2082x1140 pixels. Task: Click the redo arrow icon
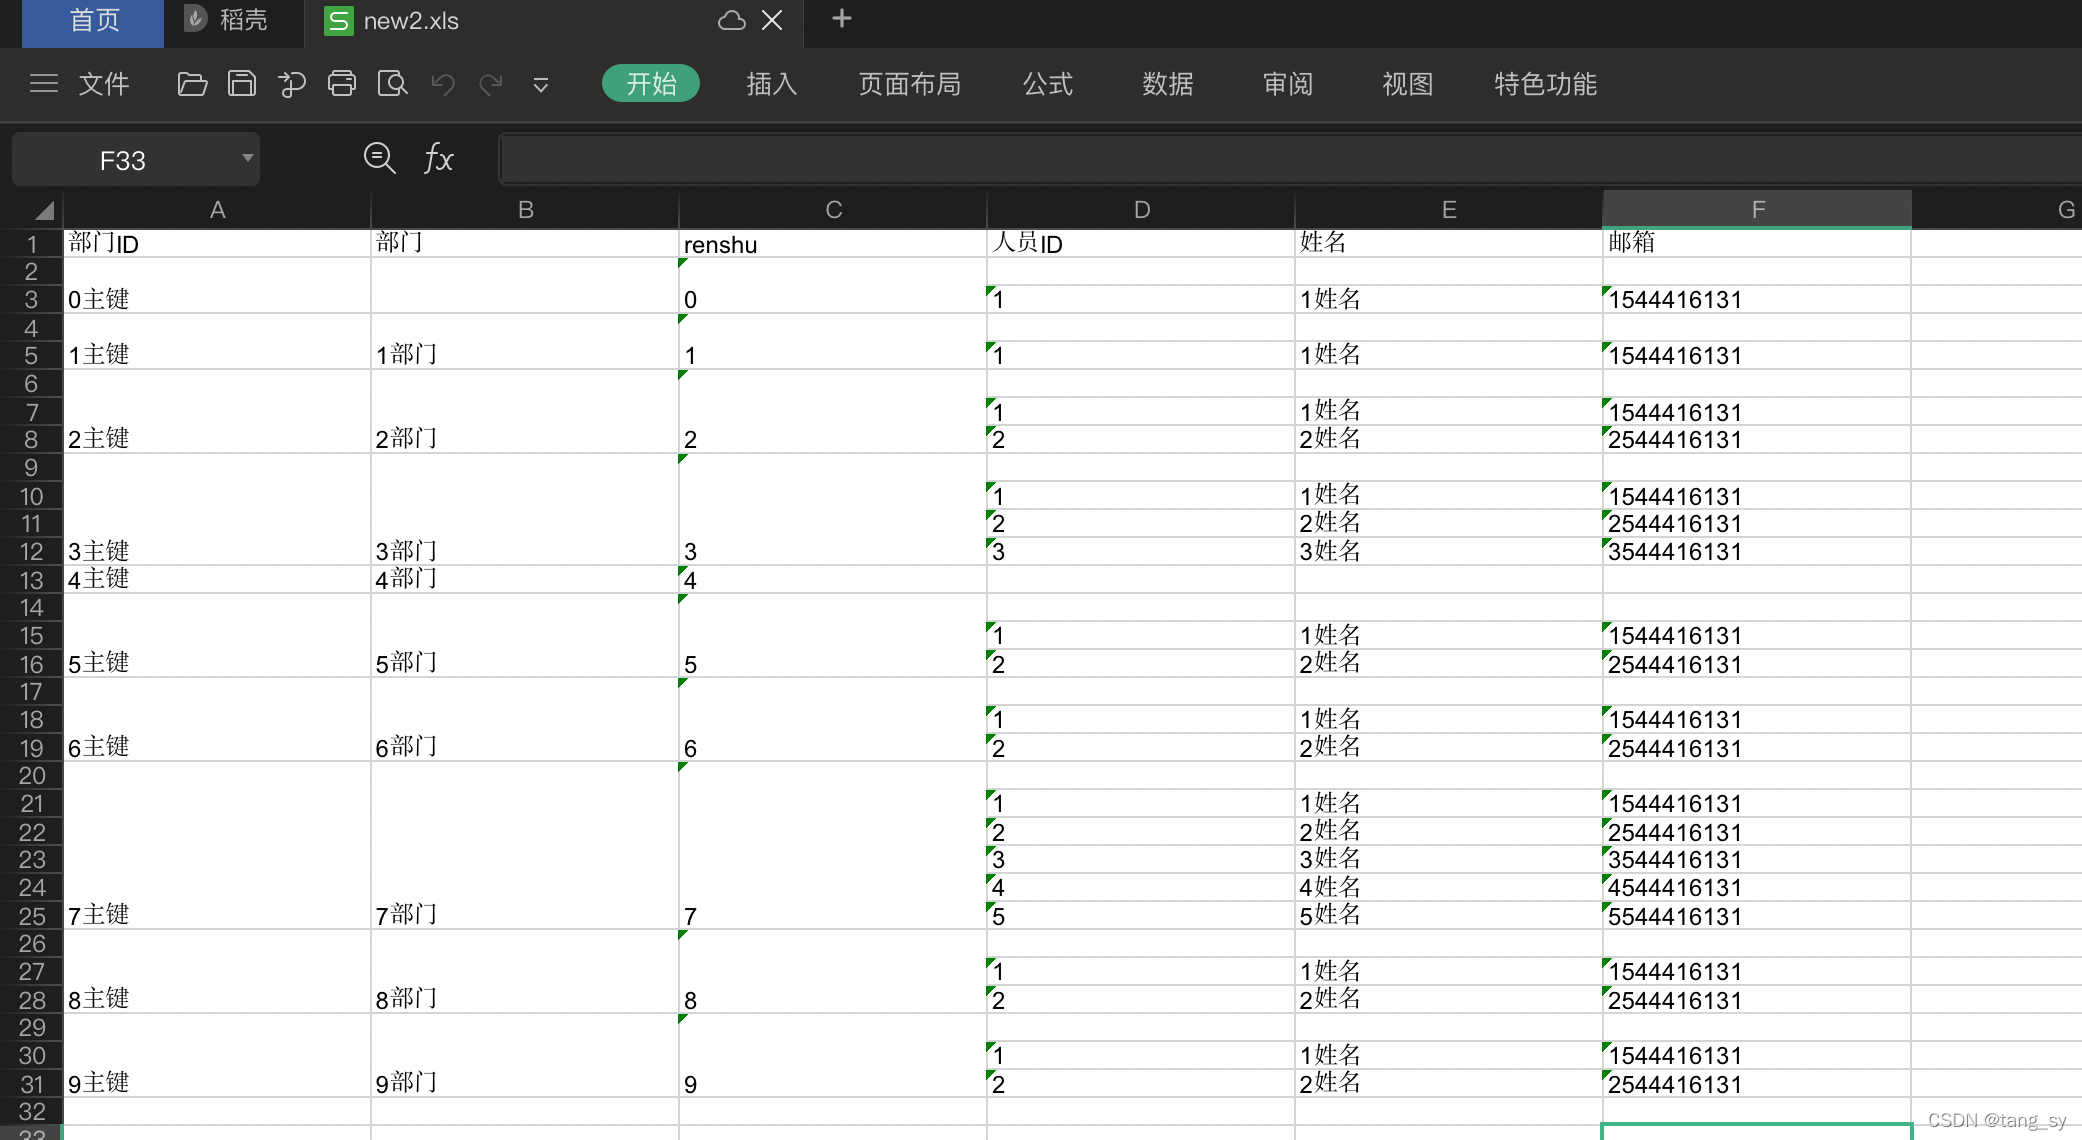[491, 84]
